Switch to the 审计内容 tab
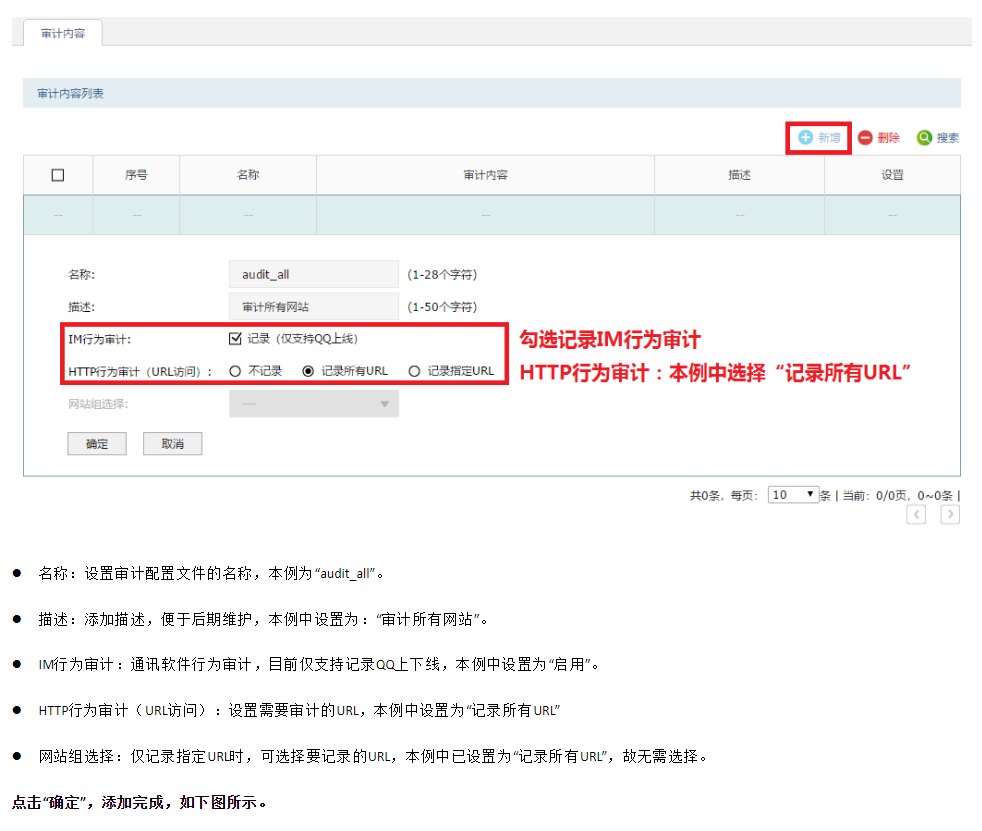 (x=62, y=33)
